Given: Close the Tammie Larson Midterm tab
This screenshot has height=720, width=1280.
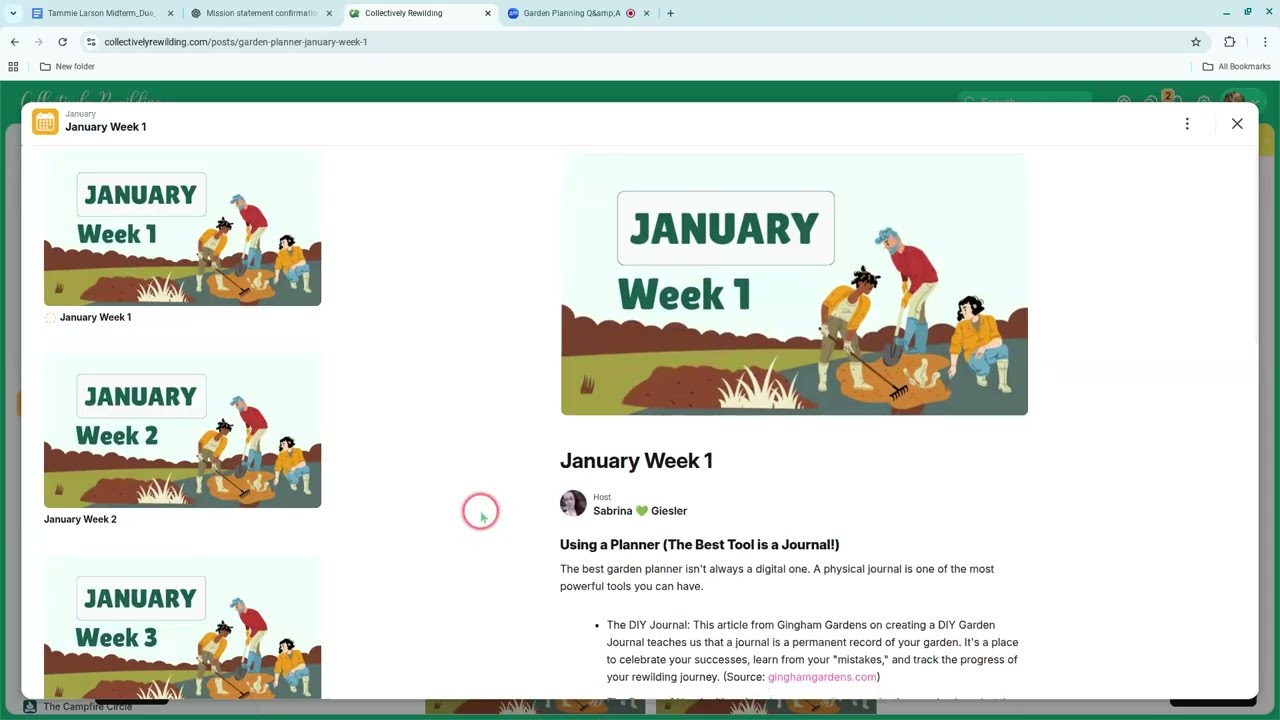Looking at the screenshot, I should pyautogui.click(x=170, y=14).
